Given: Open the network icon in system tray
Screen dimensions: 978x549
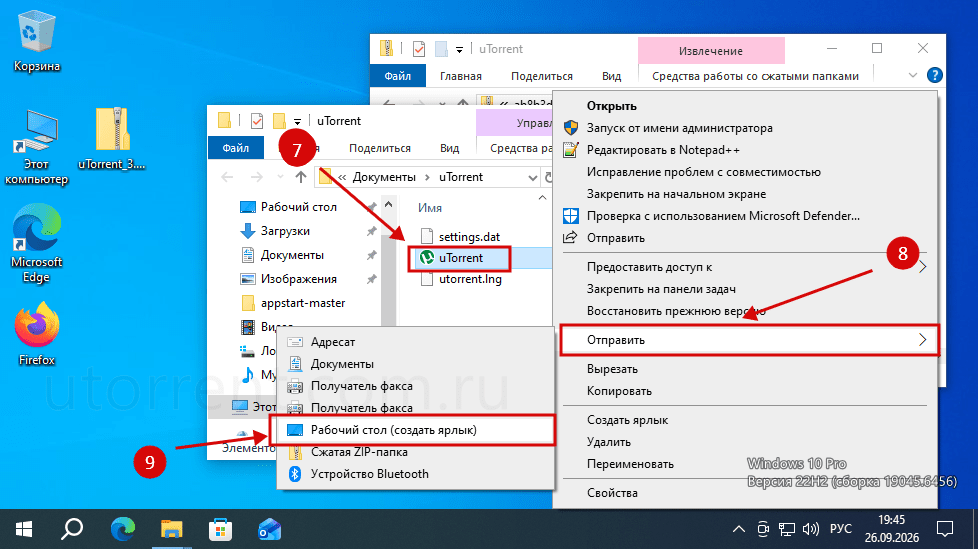Looking at the screenshot, I should click(787, 530).
